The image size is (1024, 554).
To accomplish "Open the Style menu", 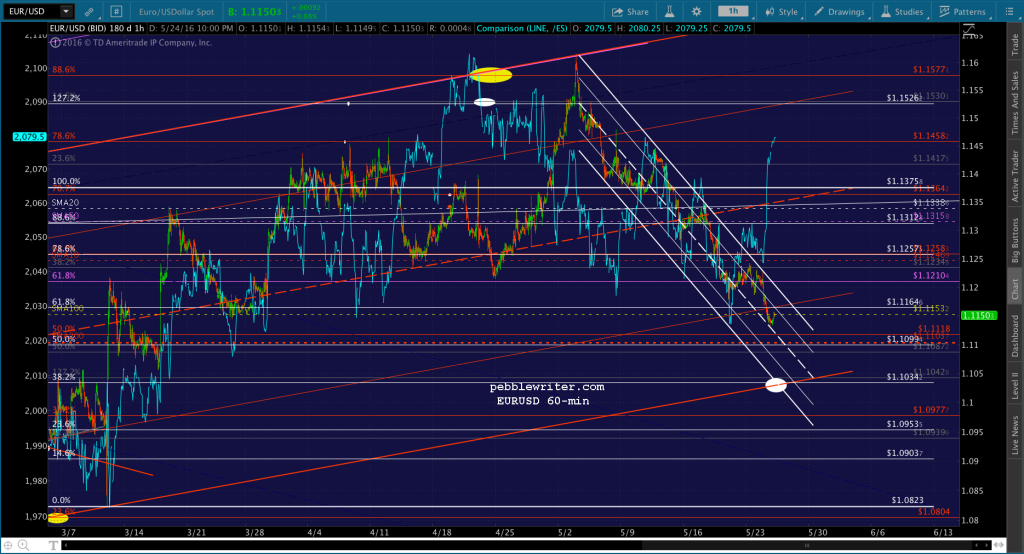I will tap(781, 12).
